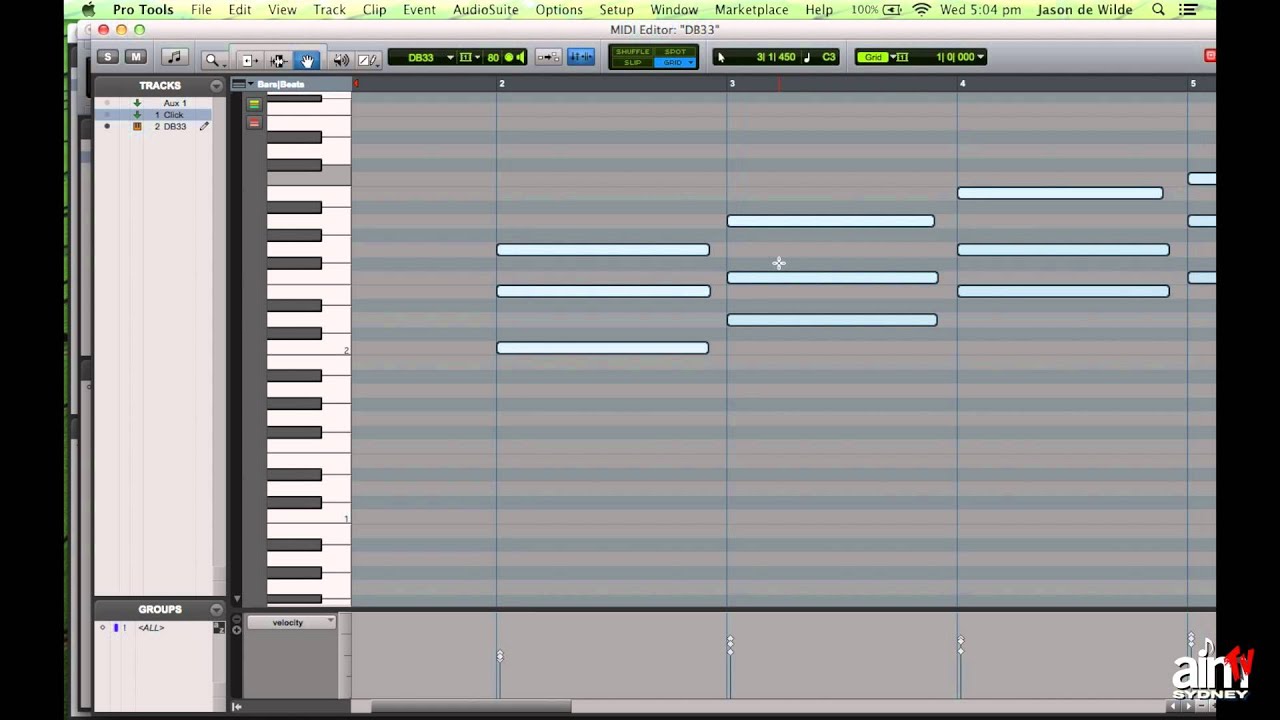
Task: Click the keyboard scroll down arrow
Action: click(237, 600)
